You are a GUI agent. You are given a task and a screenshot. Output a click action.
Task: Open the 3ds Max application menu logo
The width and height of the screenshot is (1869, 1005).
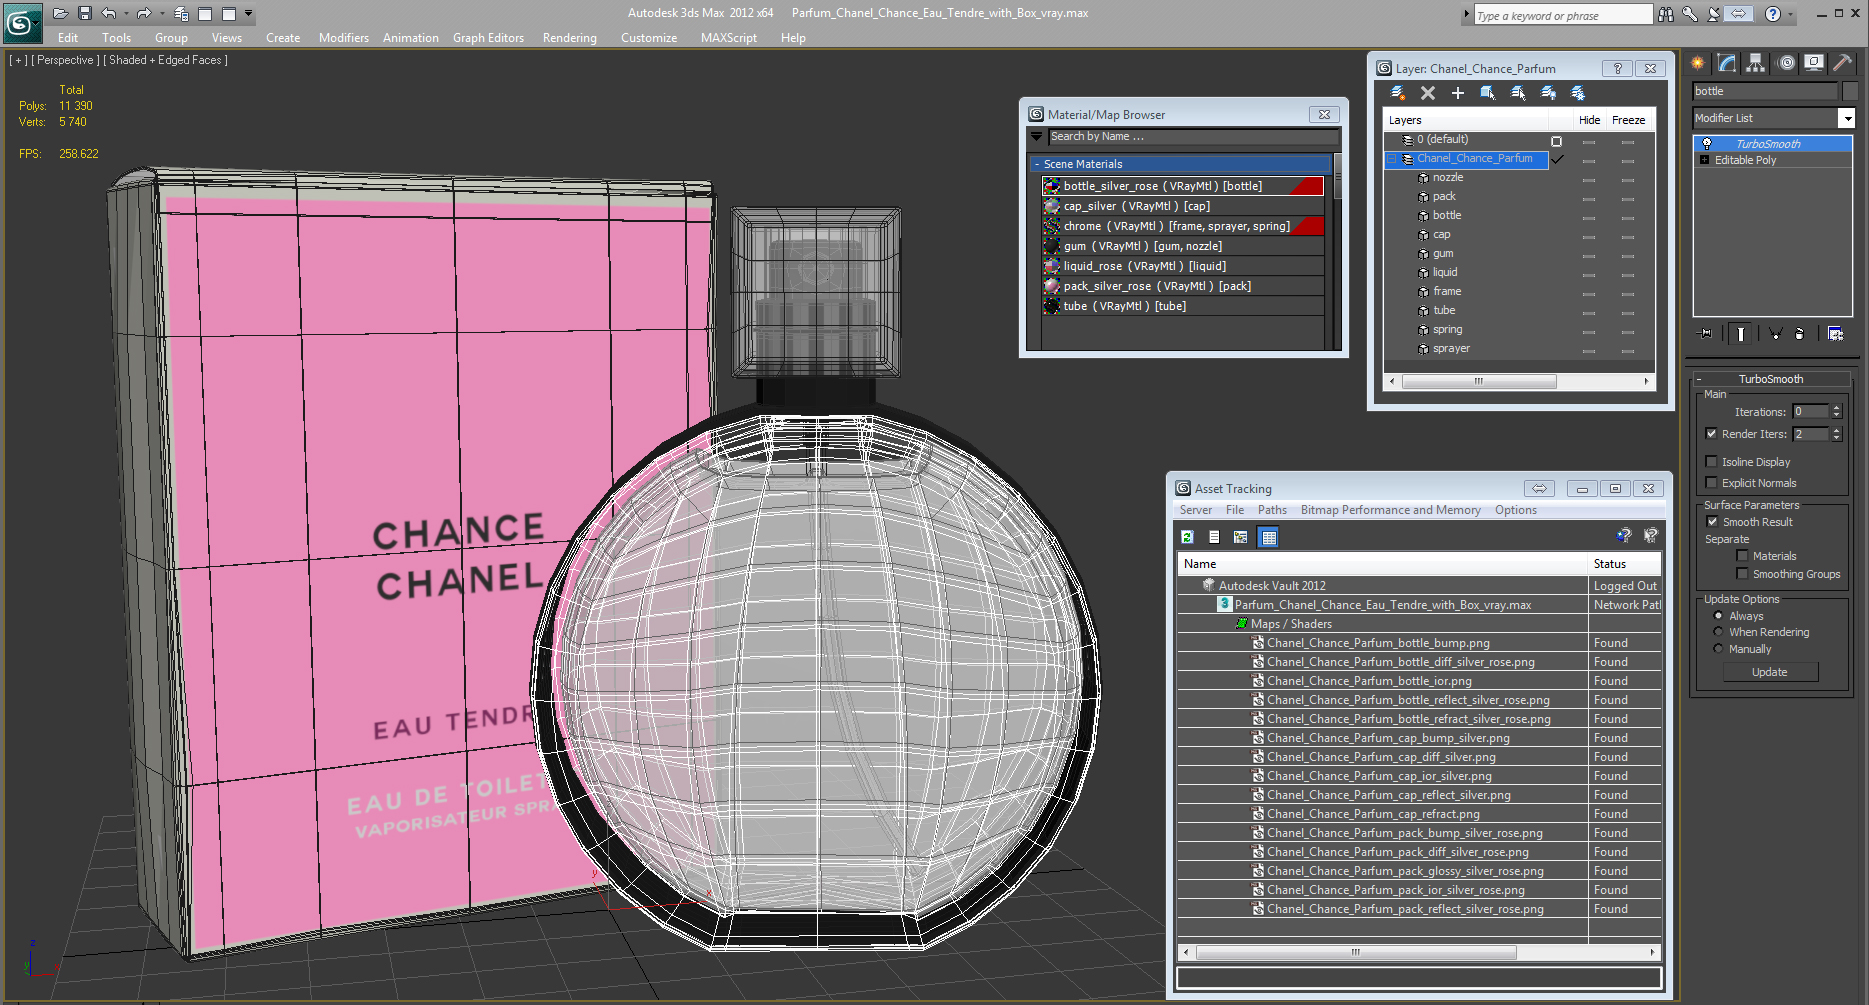coord(21,22)
